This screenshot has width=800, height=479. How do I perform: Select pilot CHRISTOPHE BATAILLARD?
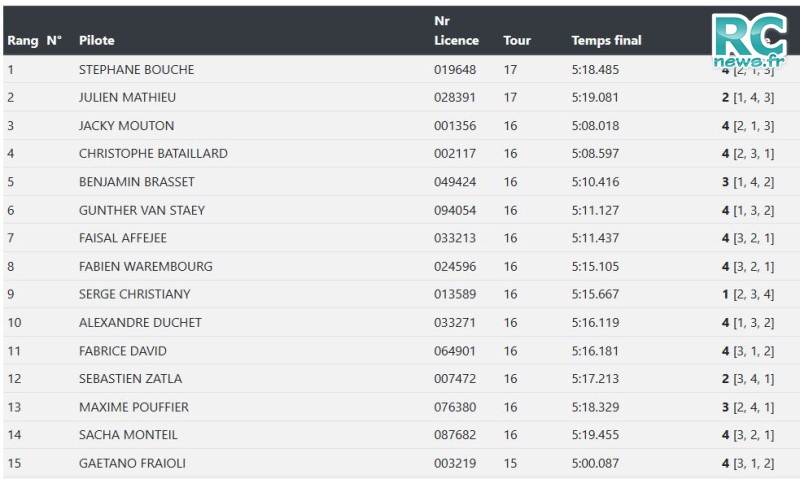coord(153,154)
